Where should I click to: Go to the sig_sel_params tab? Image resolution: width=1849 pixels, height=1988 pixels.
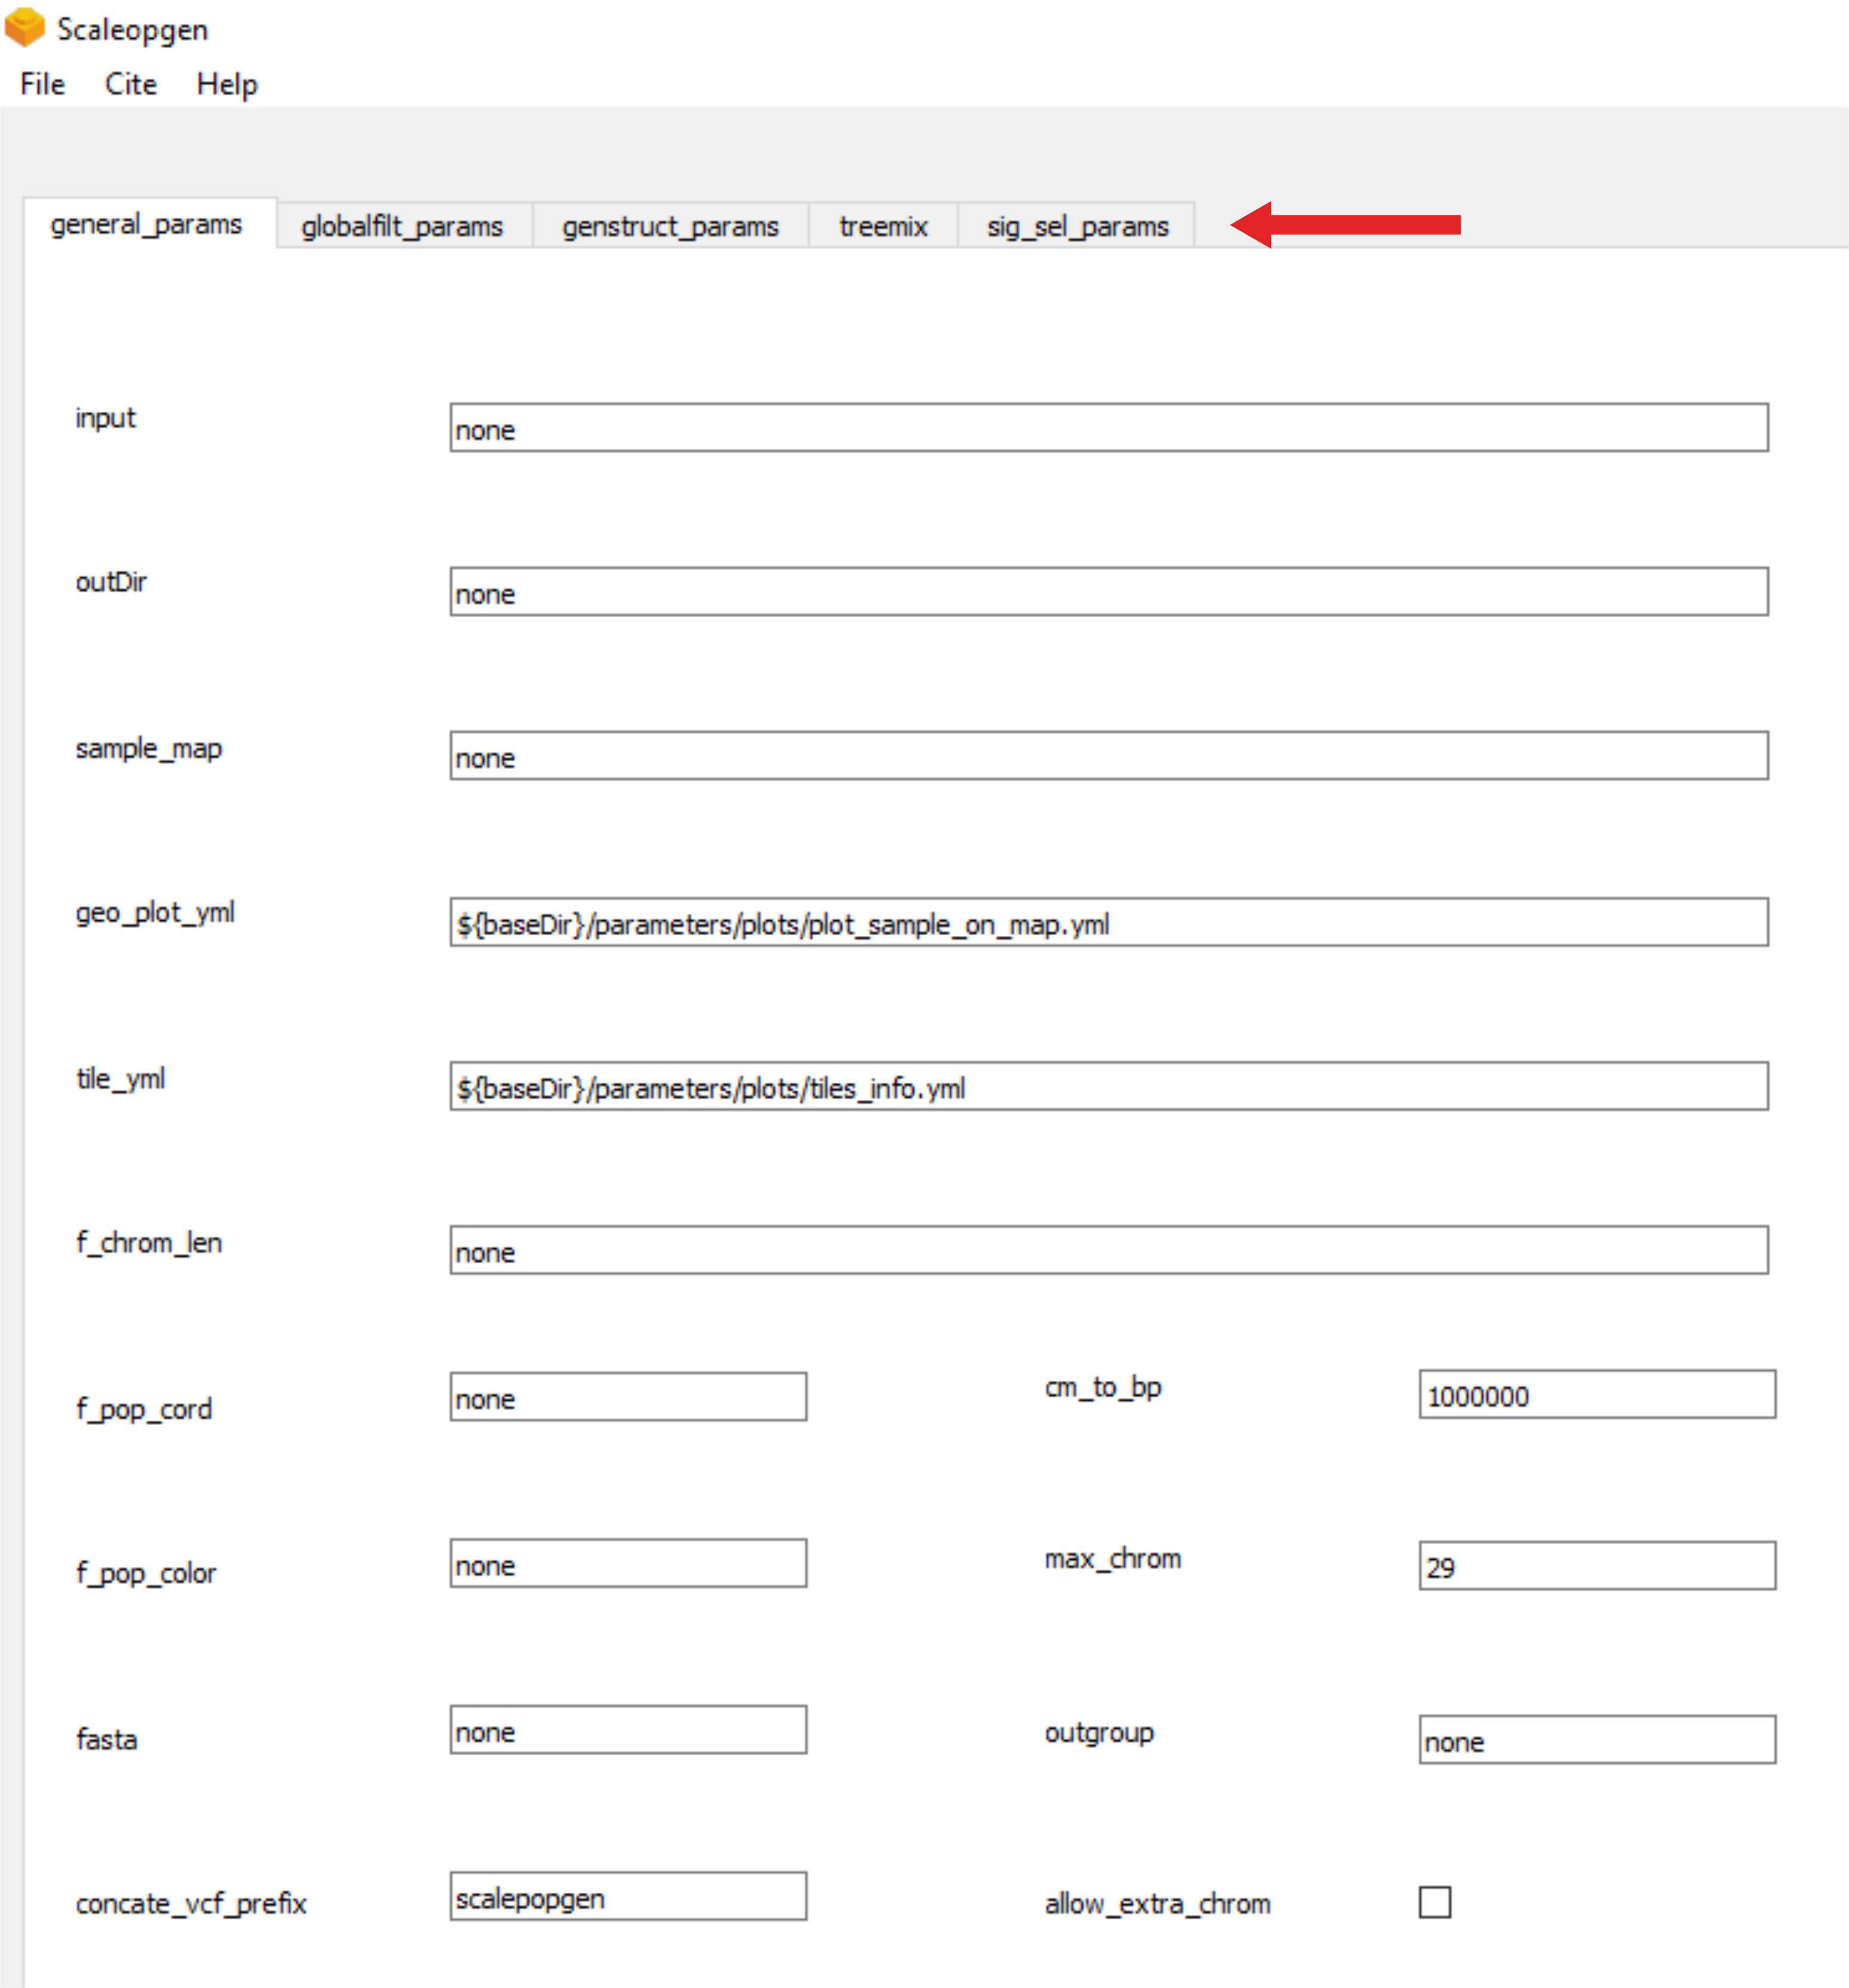pyautogui.click(x=1077, y=226)
